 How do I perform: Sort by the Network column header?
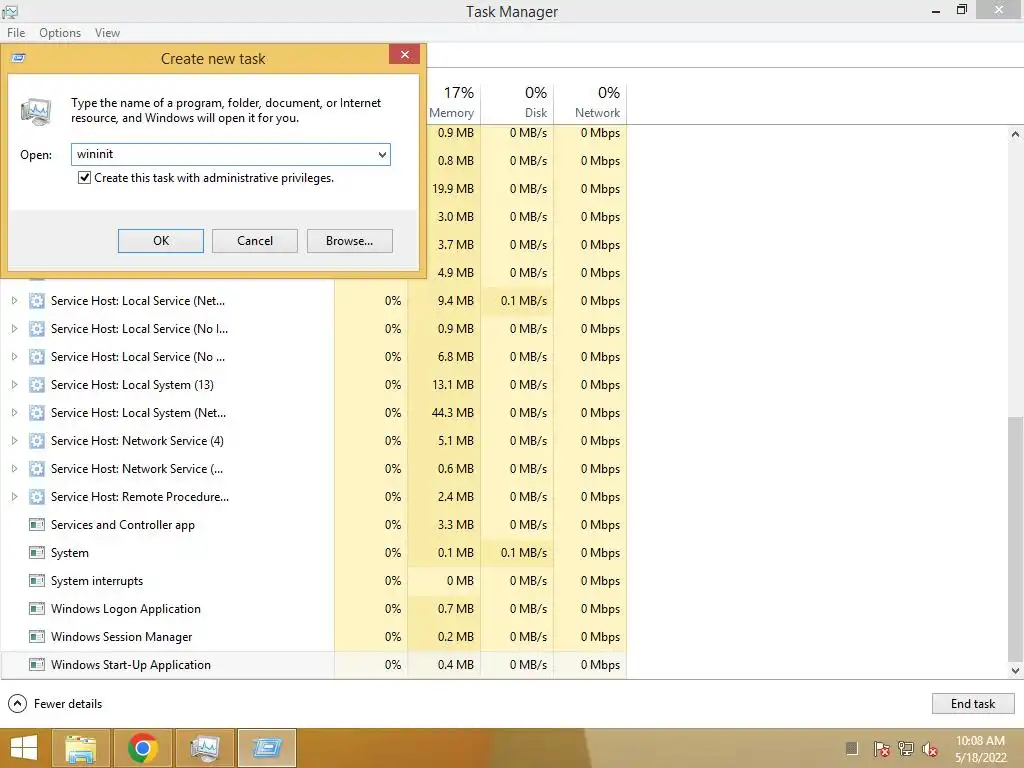pyautogui.click(x=590, y=103)
